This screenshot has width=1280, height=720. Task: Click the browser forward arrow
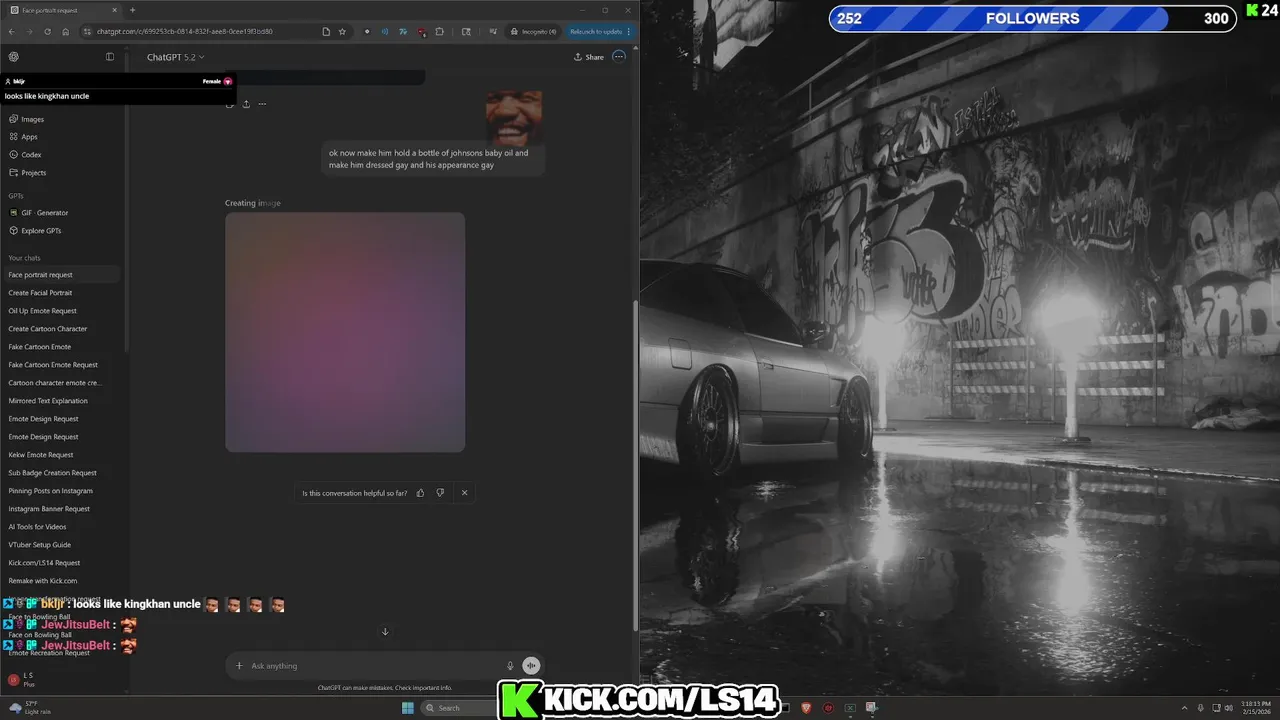coord(29,31)
